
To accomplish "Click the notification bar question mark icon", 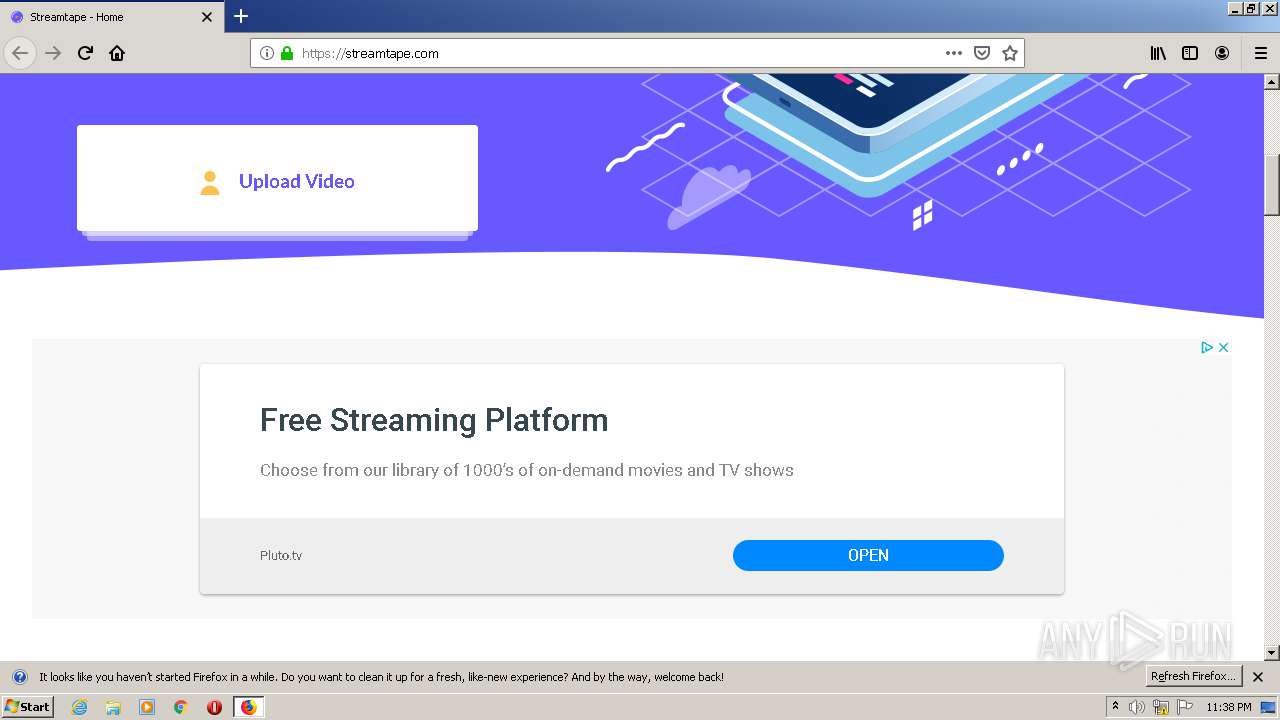I will pyautogui.click(x=19, y=677).
